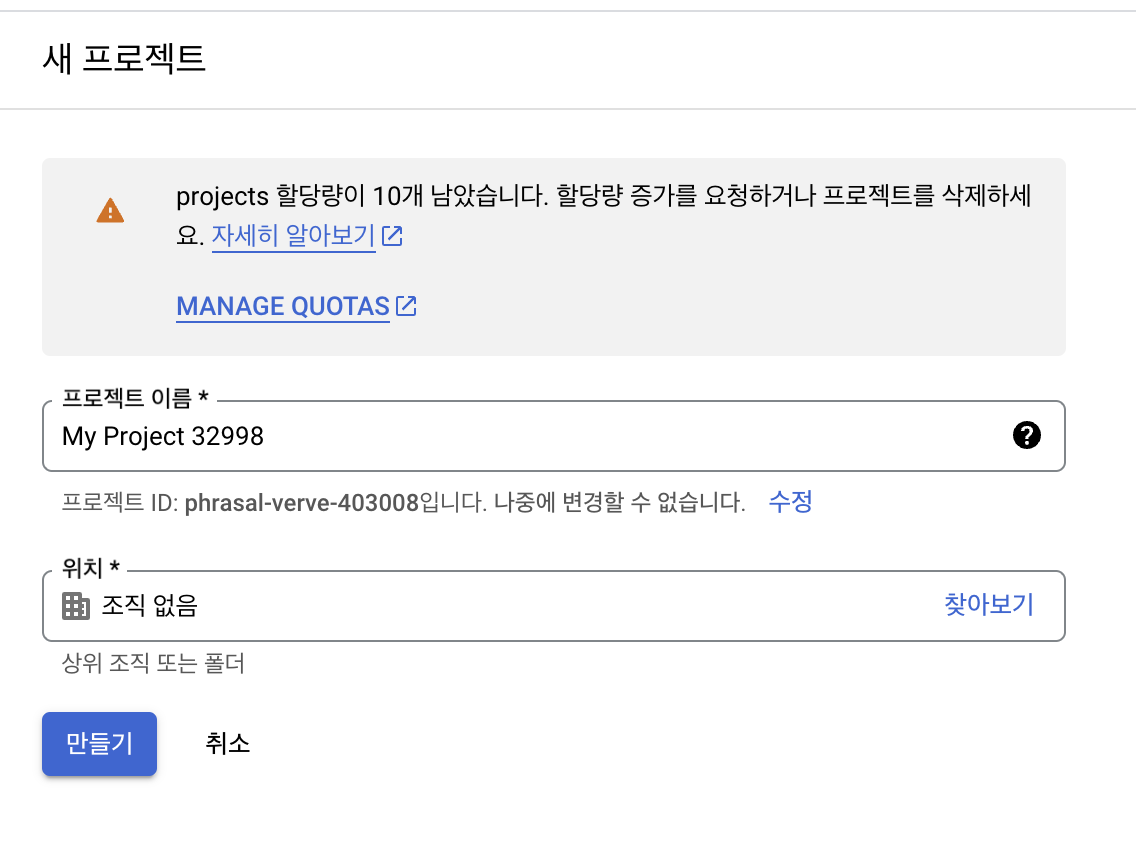This screenshot has width=1136, height=856.
Task: Click 찾아보기 to browse locations
Action: point(988,605)
